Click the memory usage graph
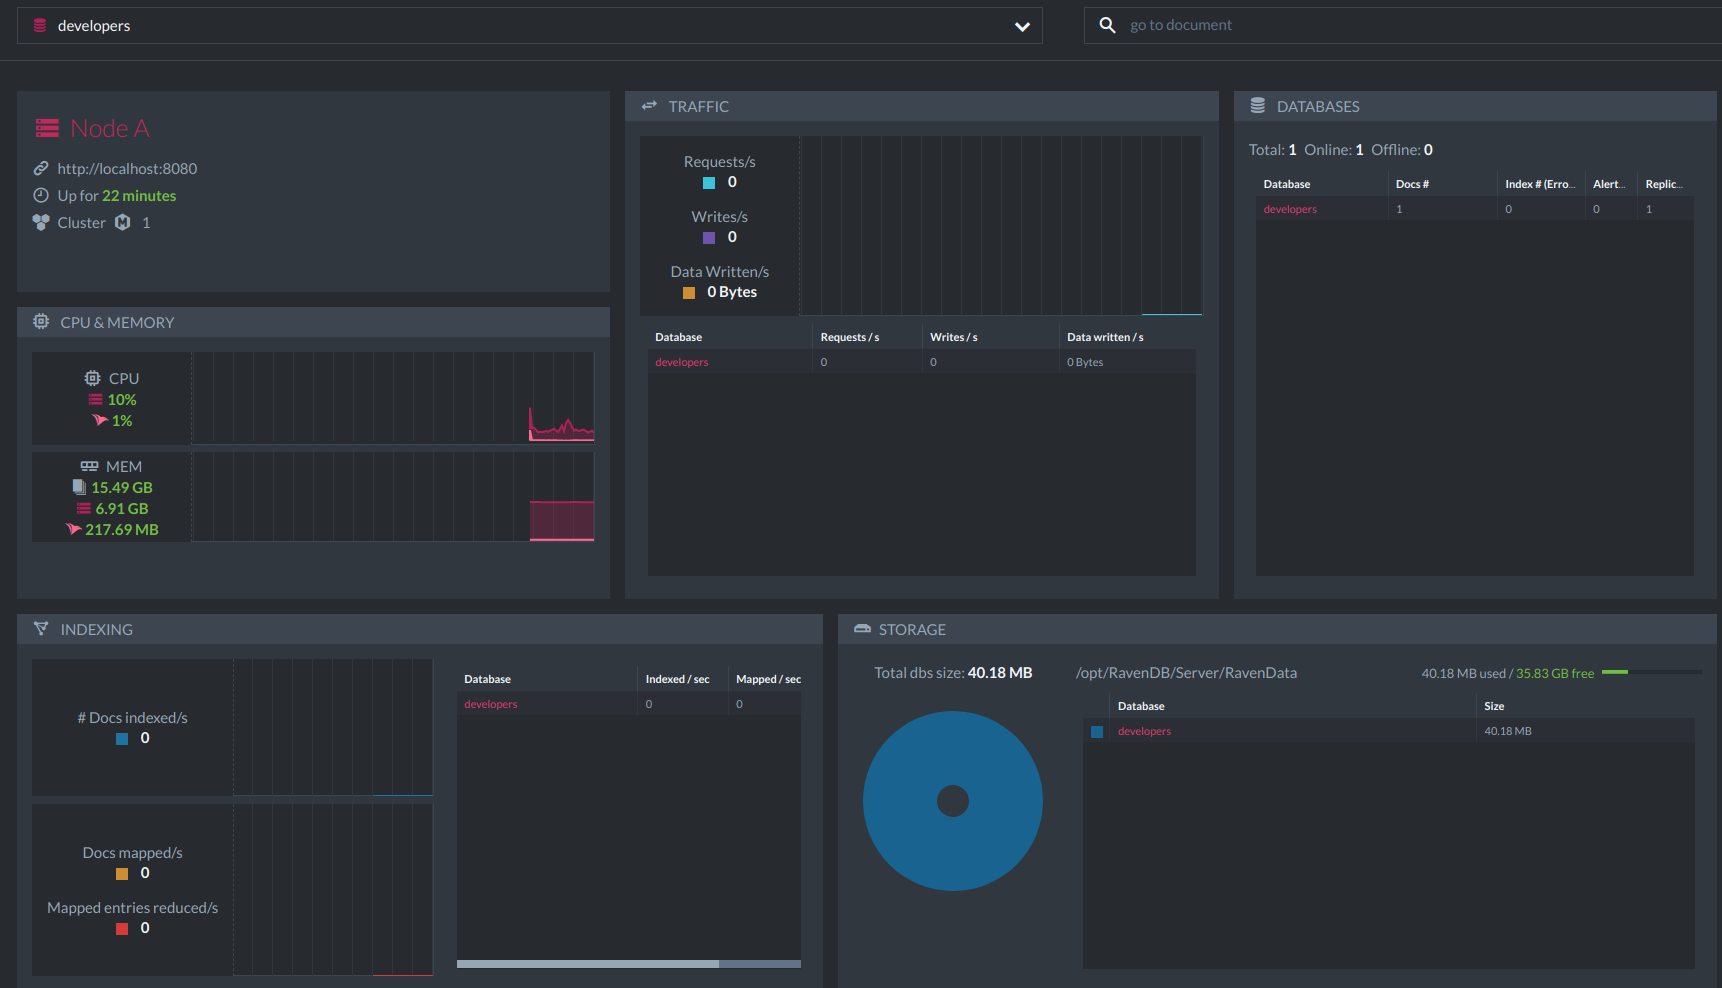The image size is (1722, 988). pos(393,497)
